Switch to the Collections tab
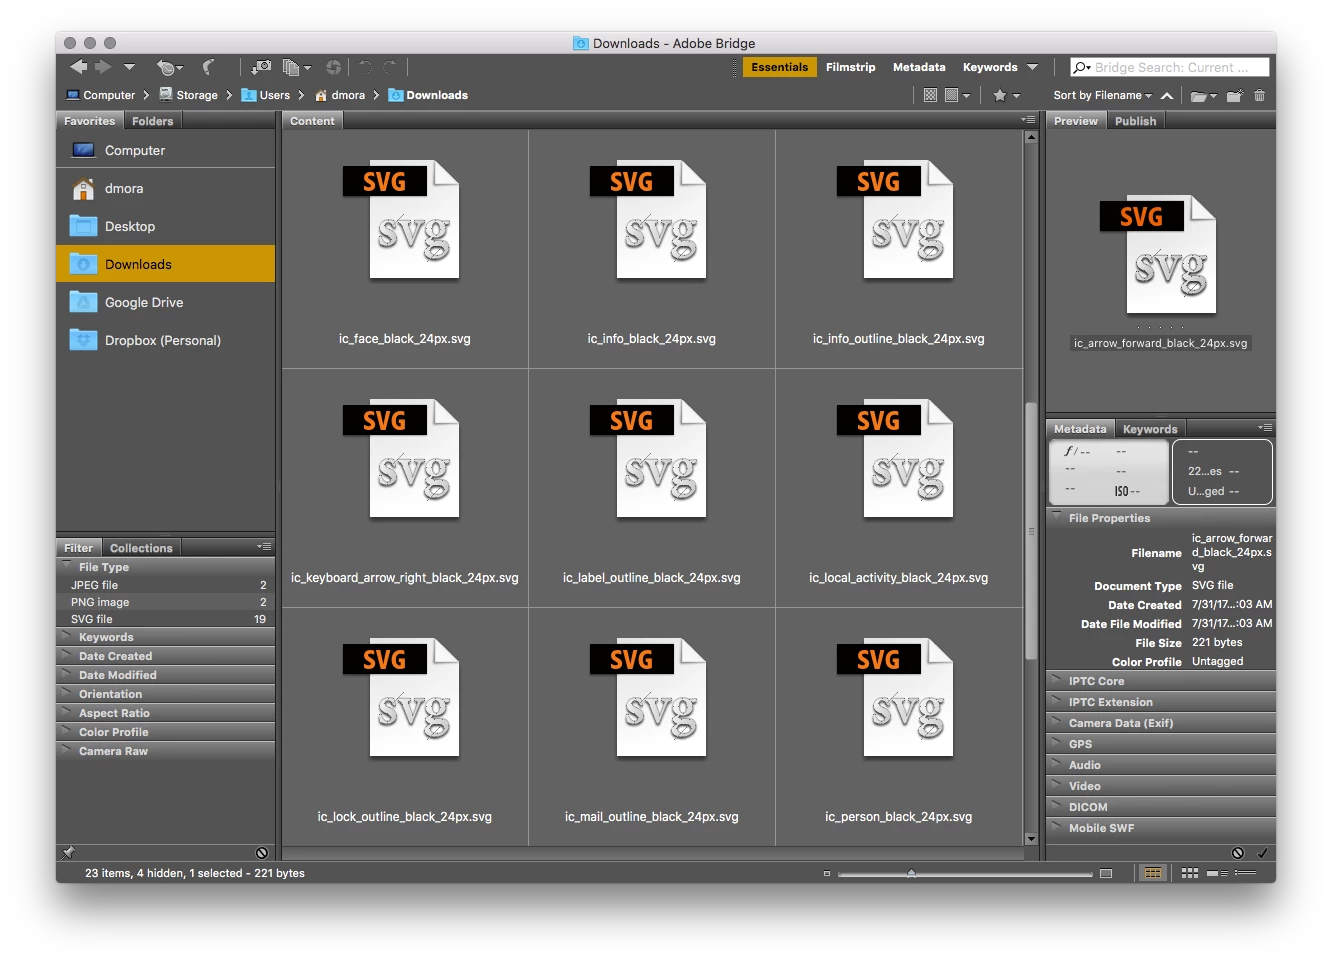Image resolution: width=1332 pixels, height=963 pixels. point(141,548)
